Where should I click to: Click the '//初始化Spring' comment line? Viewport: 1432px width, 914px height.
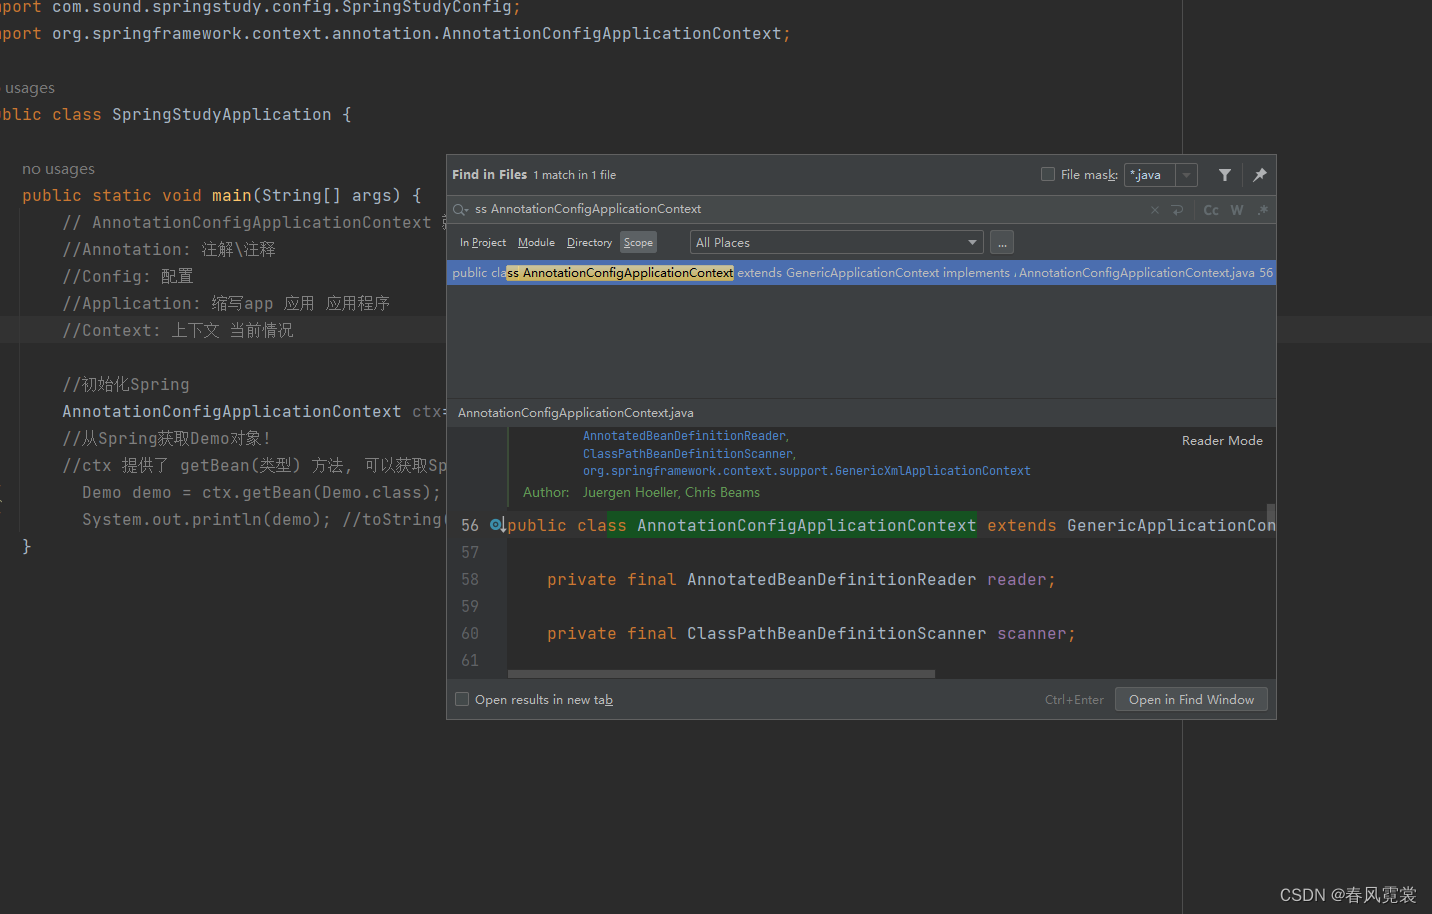126,385
